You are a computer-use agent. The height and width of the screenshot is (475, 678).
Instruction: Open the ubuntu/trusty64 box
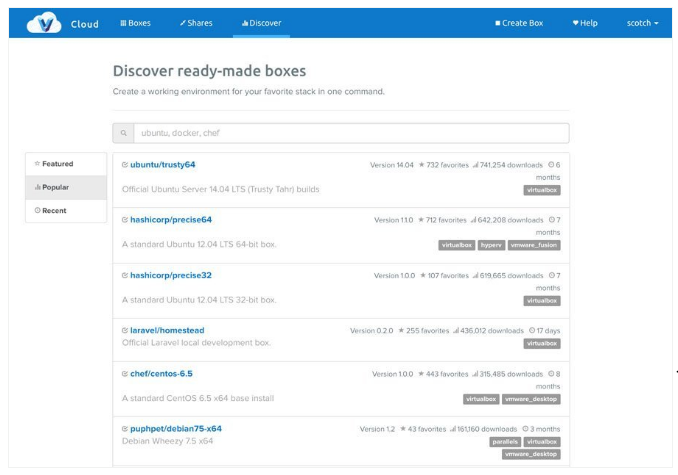pyautogui.click(x=163, y=165)
